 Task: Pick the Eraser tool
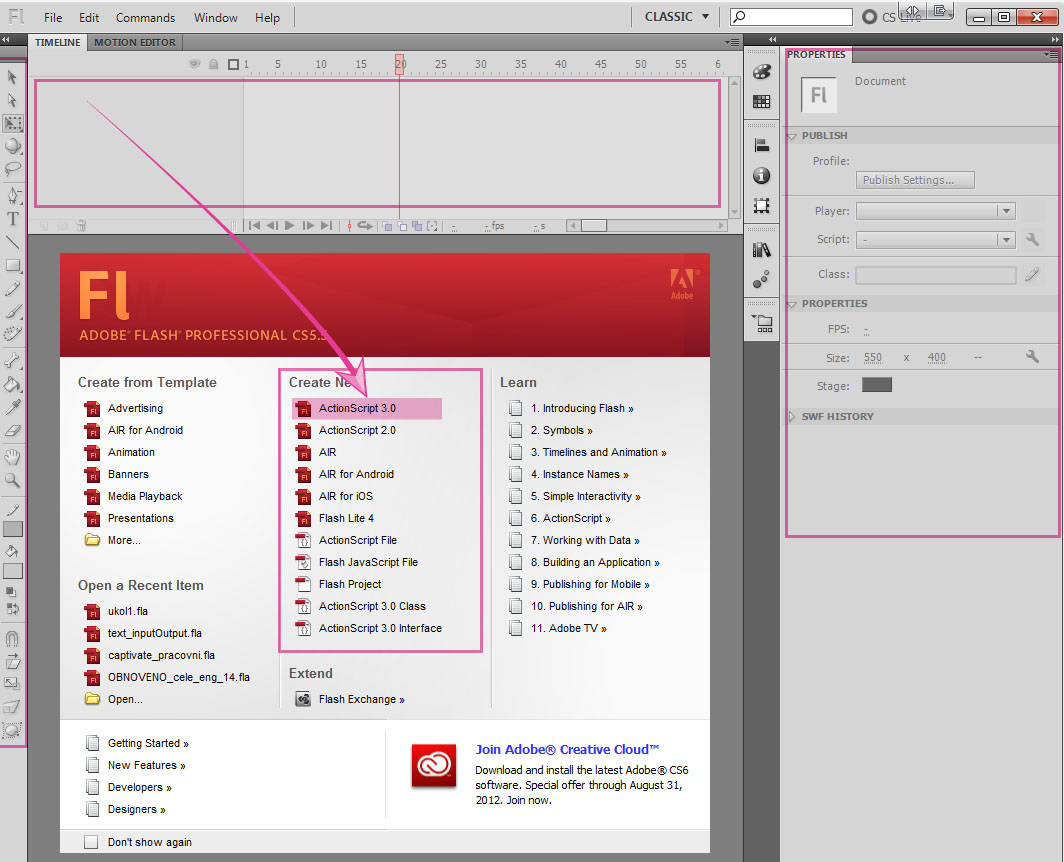(x=13, y=431)
